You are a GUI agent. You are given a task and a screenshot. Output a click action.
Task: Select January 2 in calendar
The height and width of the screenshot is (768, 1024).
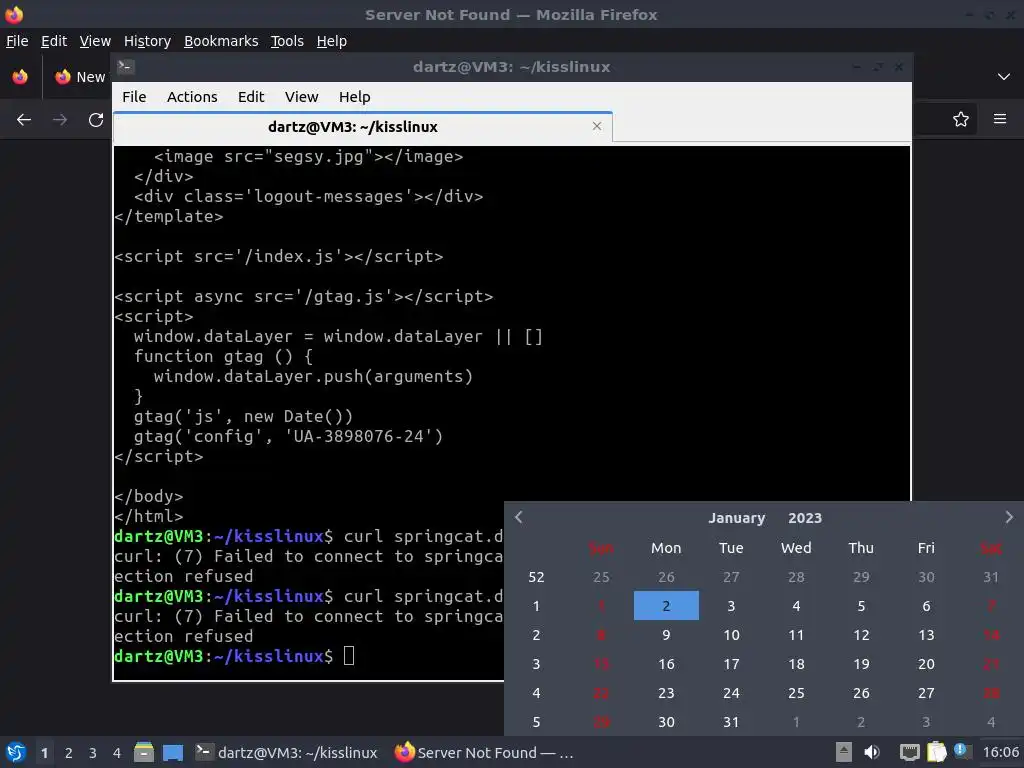(x=666, y=605)
